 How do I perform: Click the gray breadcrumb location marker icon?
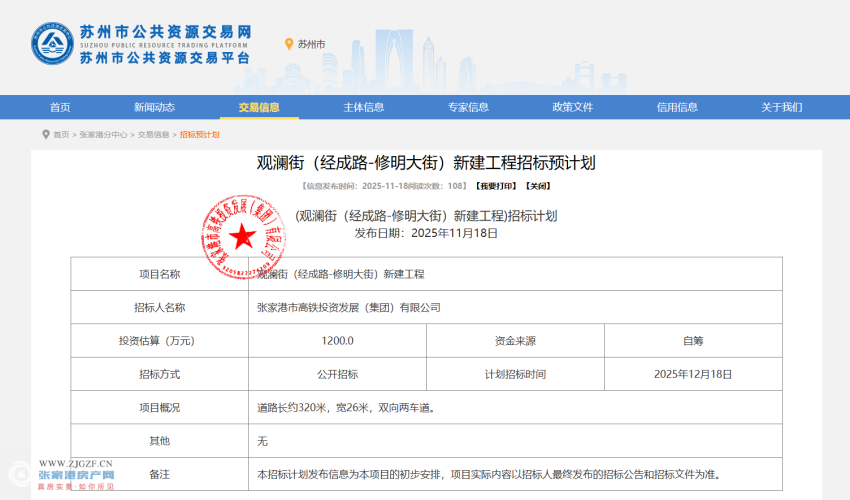tap(46, 134)
